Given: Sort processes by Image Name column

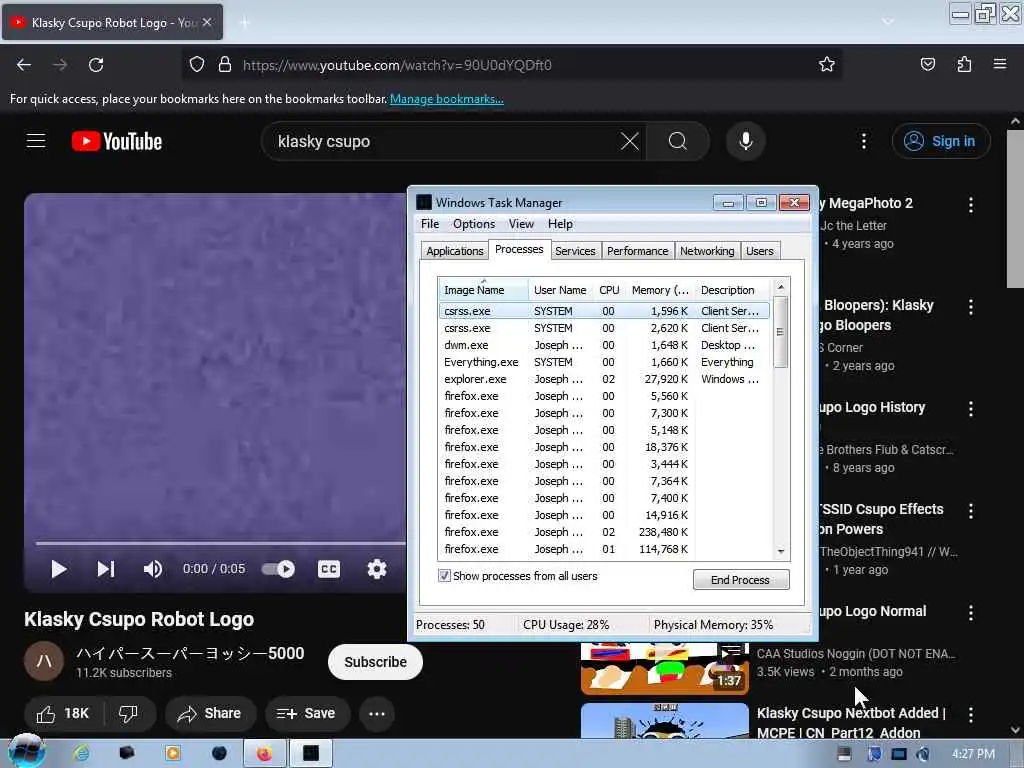Looking at the screenshot, I should coord(483,290).
